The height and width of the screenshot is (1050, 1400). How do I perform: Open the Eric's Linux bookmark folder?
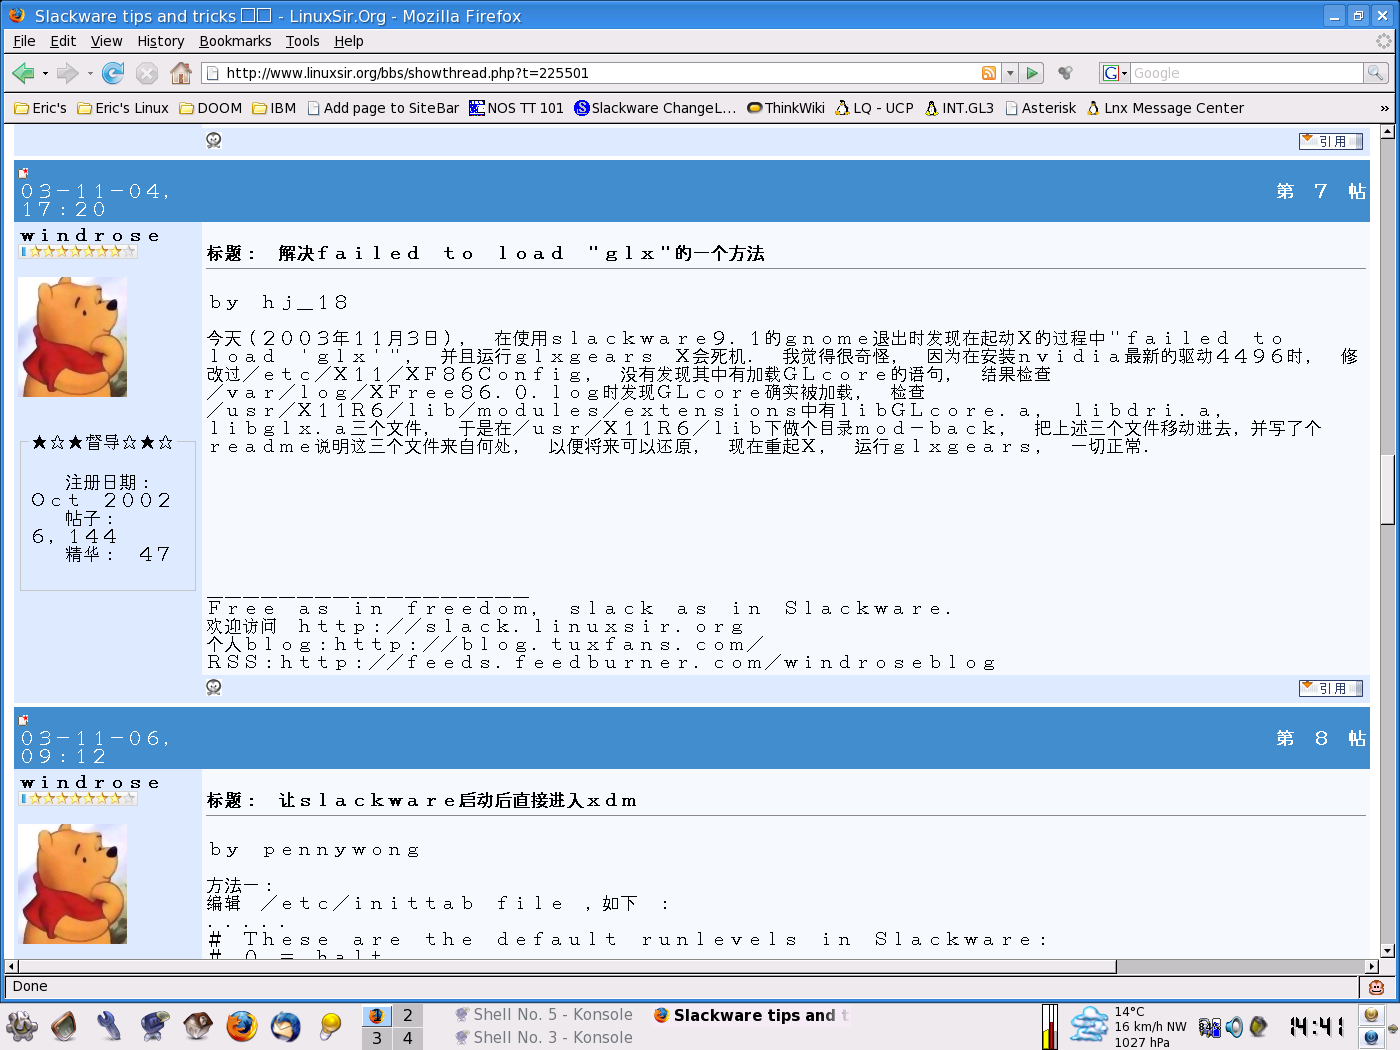coord(123,108)
